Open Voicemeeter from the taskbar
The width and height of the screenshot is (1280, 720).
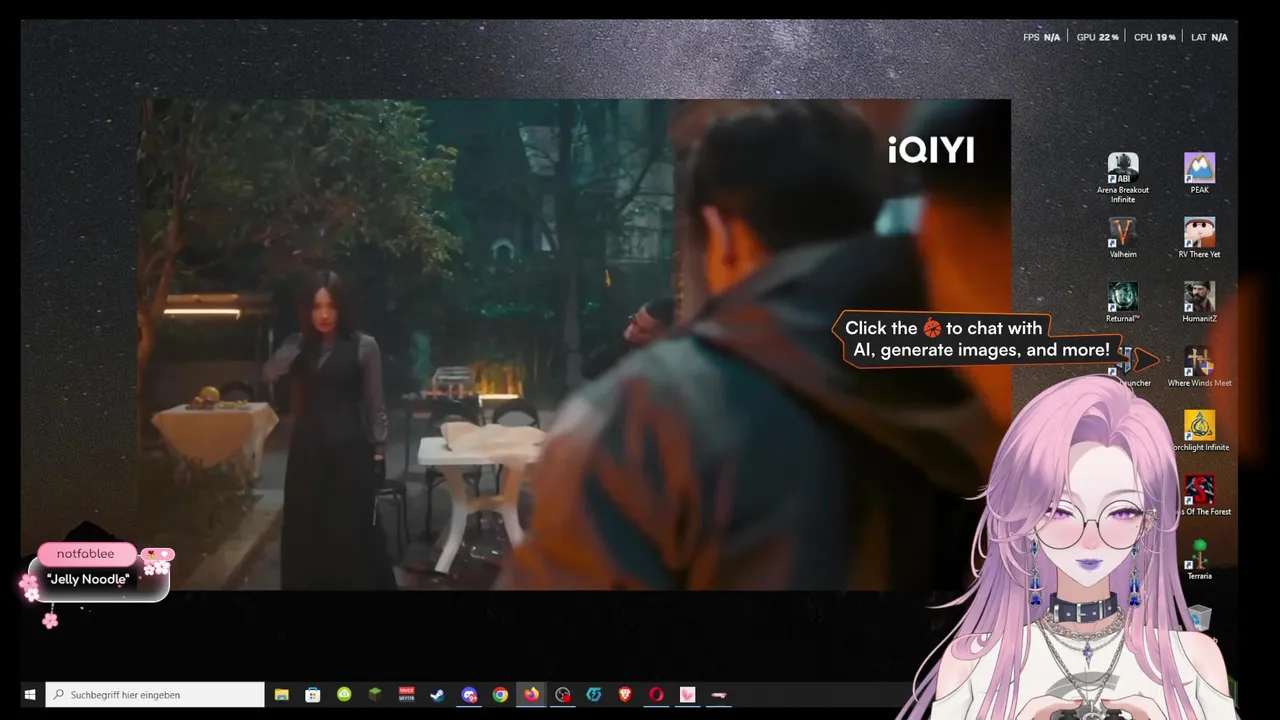(407, 694)
